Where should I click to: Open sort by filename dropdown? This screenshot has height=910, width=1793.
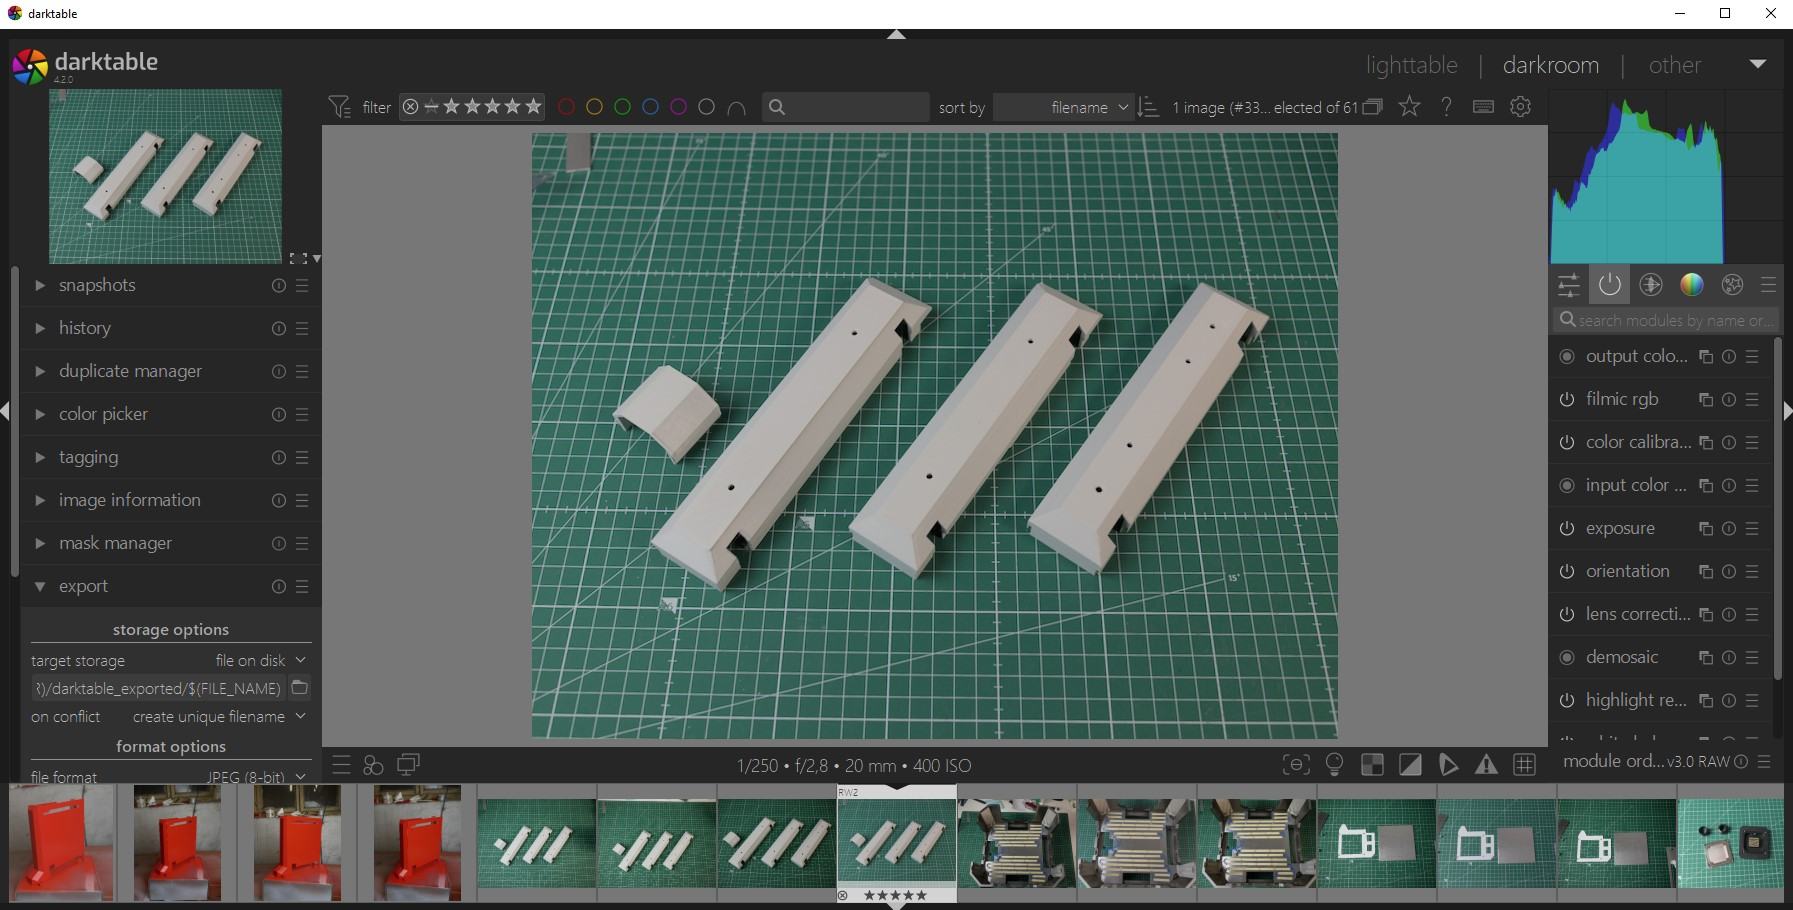click(1063, 107)
